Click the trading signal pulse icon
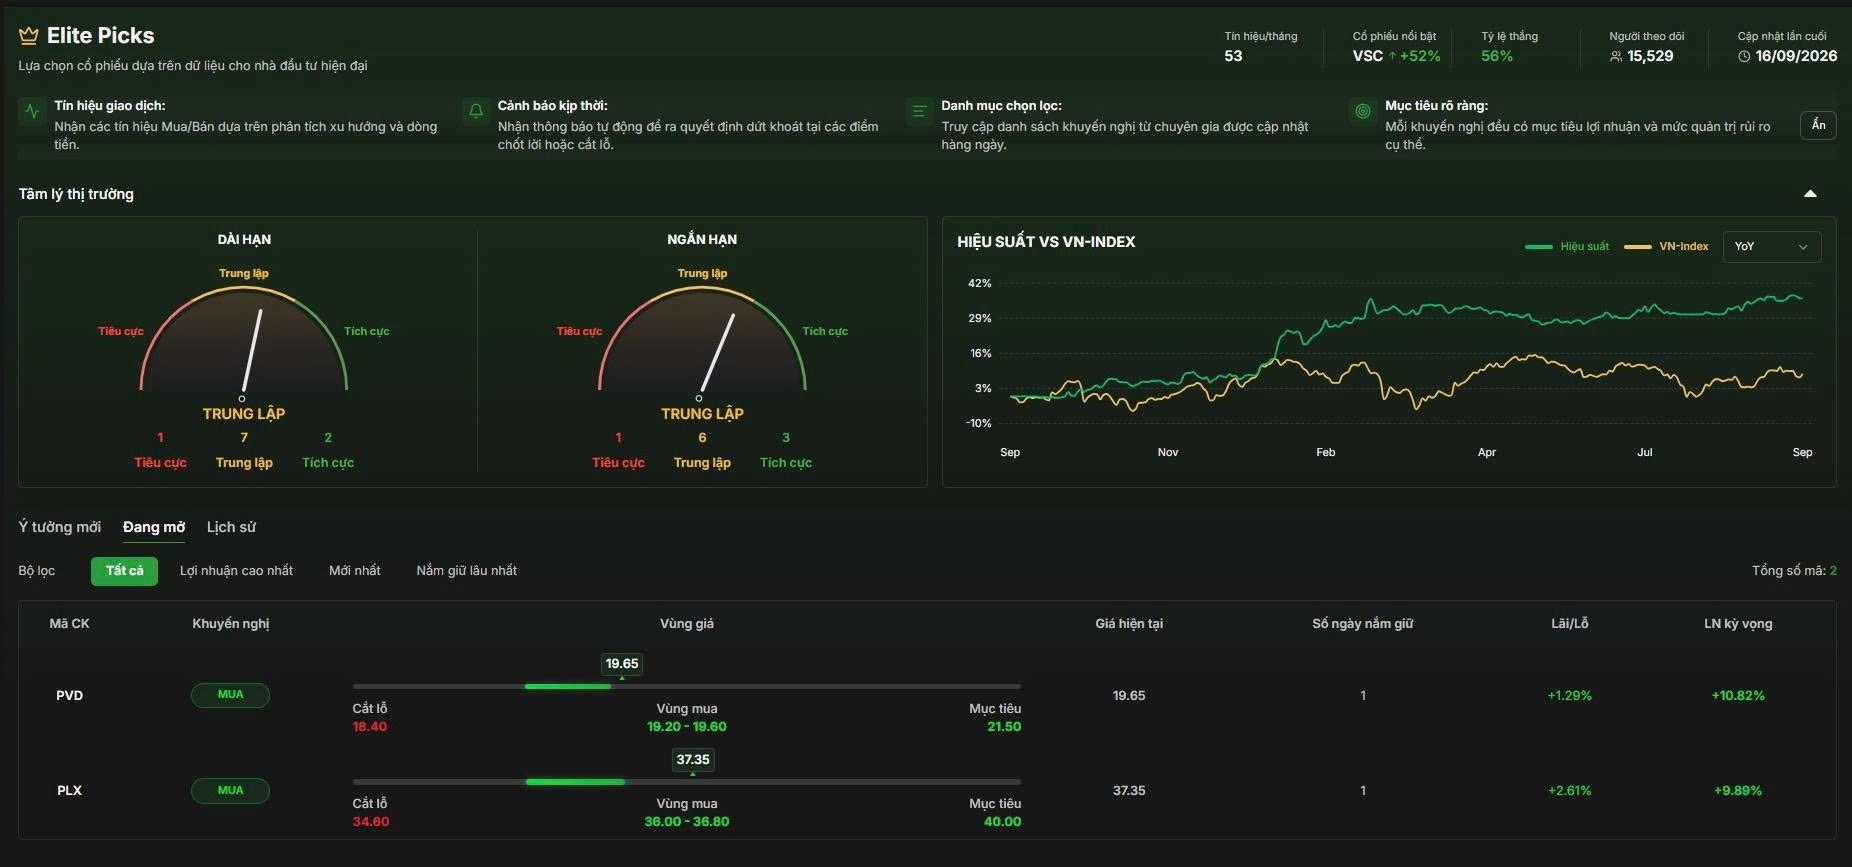Screen dimensions: 1852x867 pos(32,111)
